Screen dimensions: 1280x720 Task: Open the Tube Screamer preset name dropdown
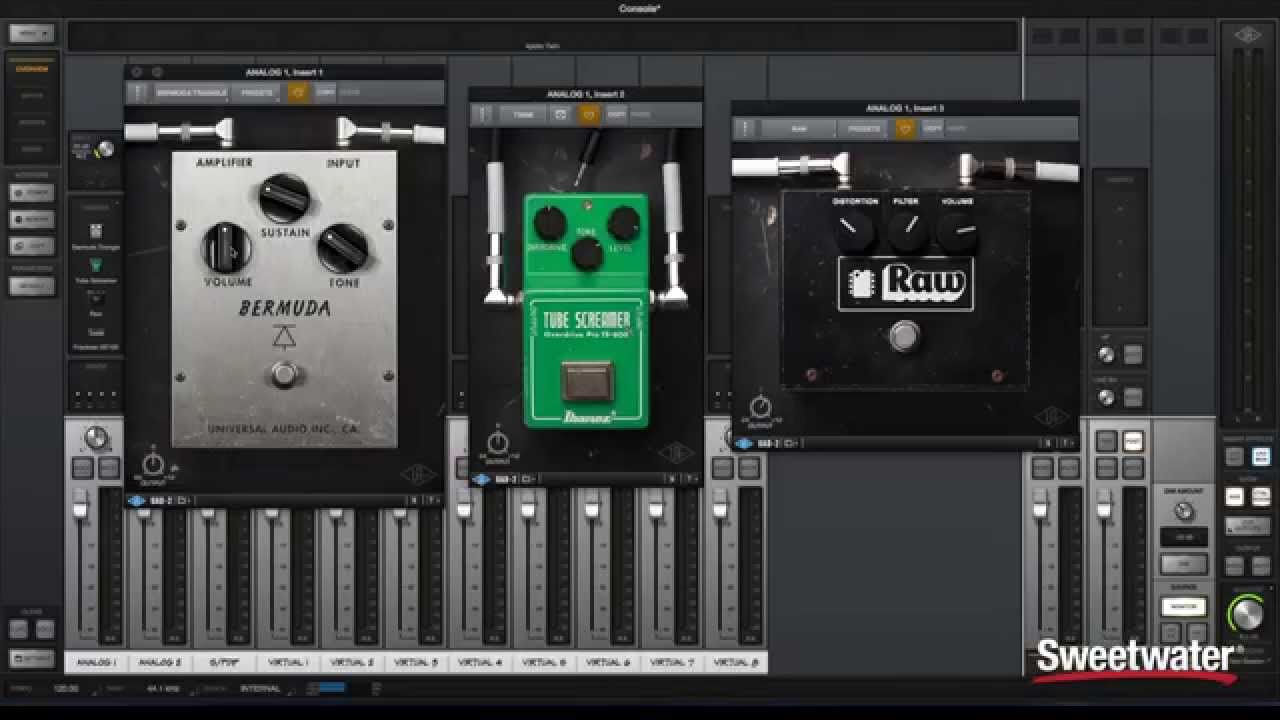click(523, 114)
